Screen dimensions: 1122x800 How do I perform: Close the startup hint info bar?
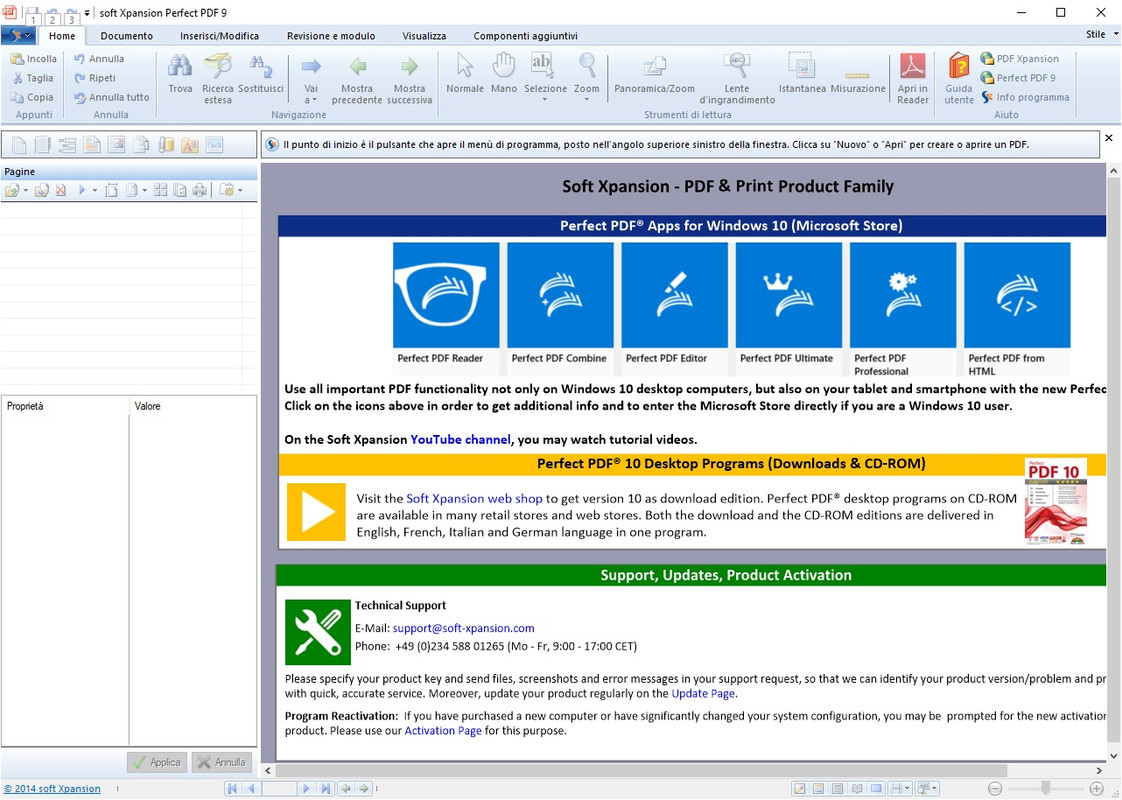coord(1109,138)
